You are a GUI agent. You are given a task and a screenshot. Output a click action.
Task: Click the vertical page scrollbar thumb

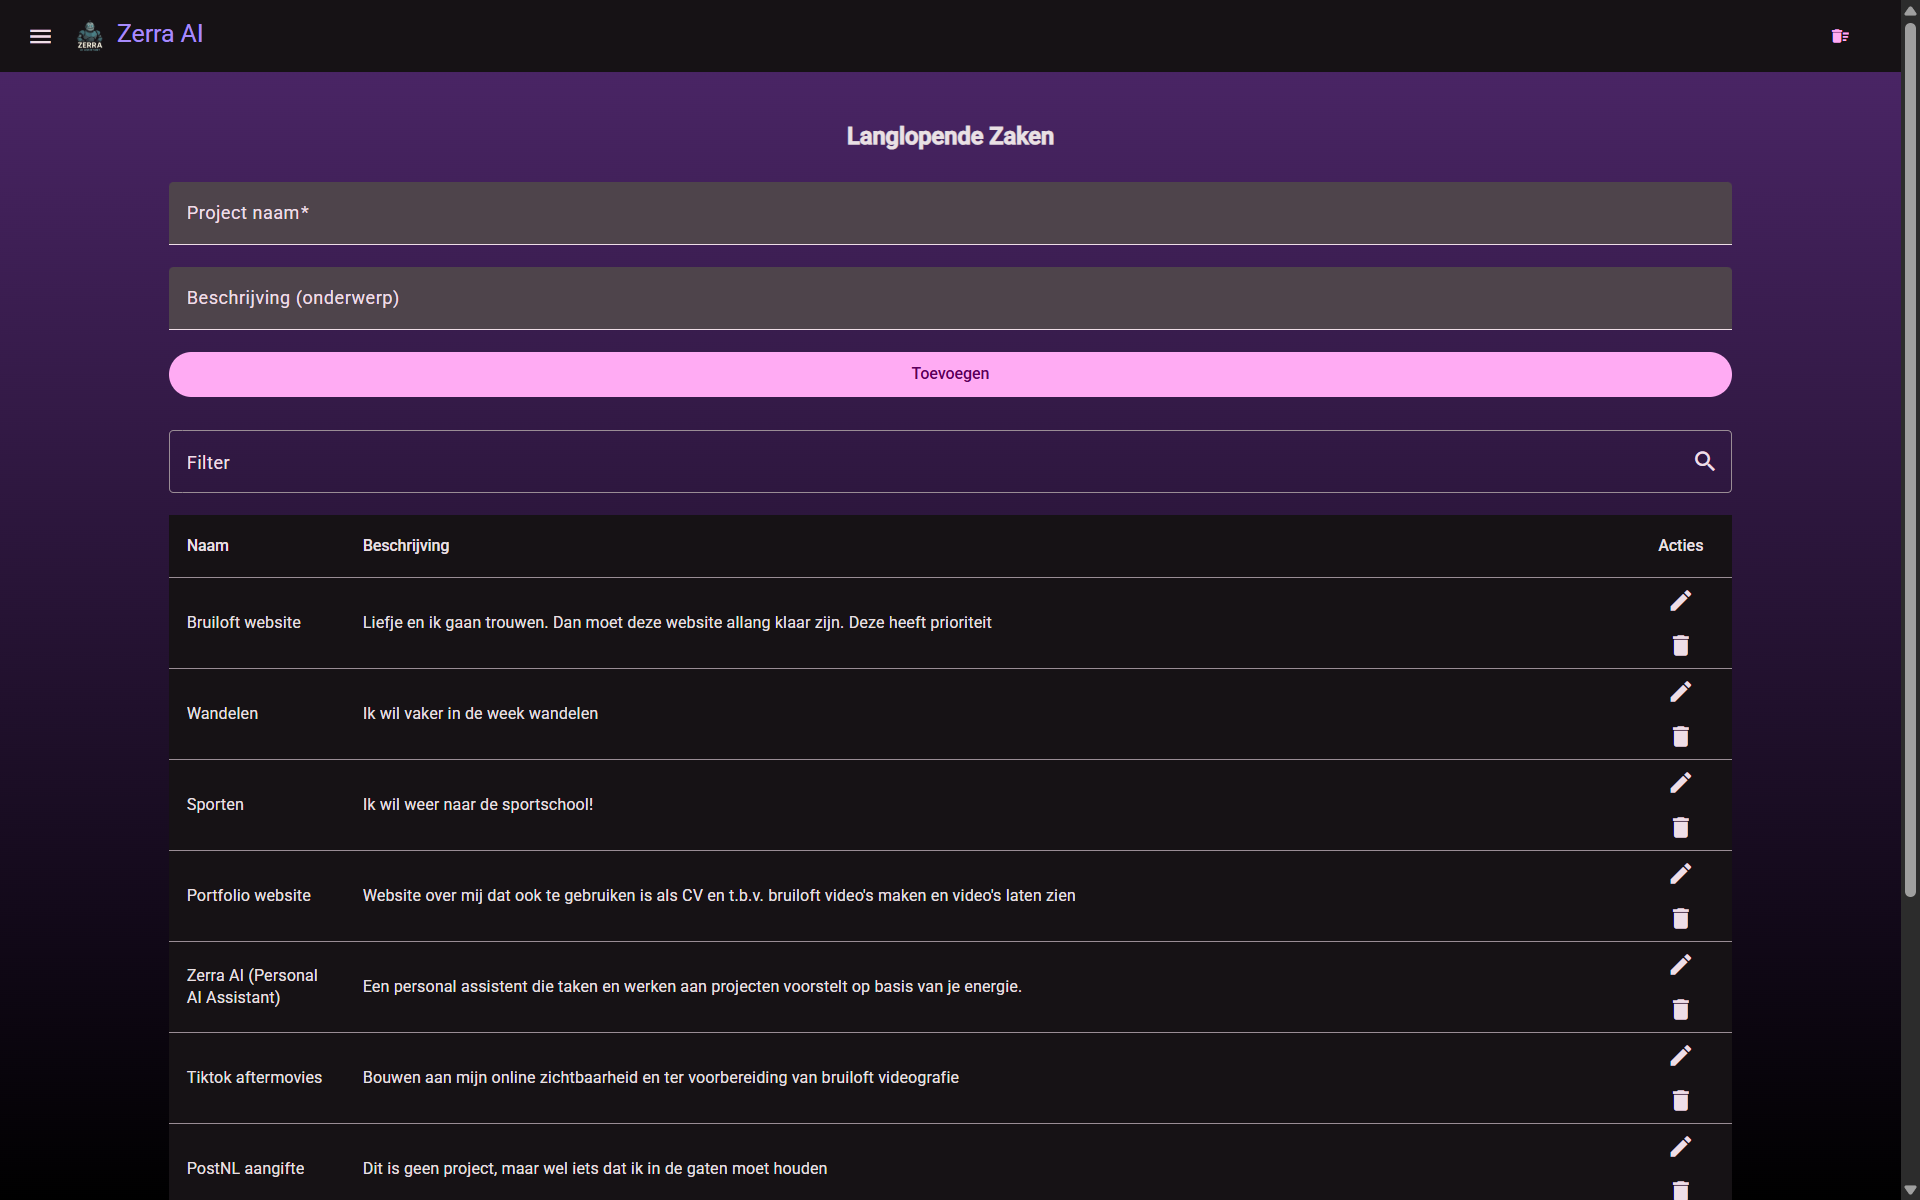point(1910,460)
